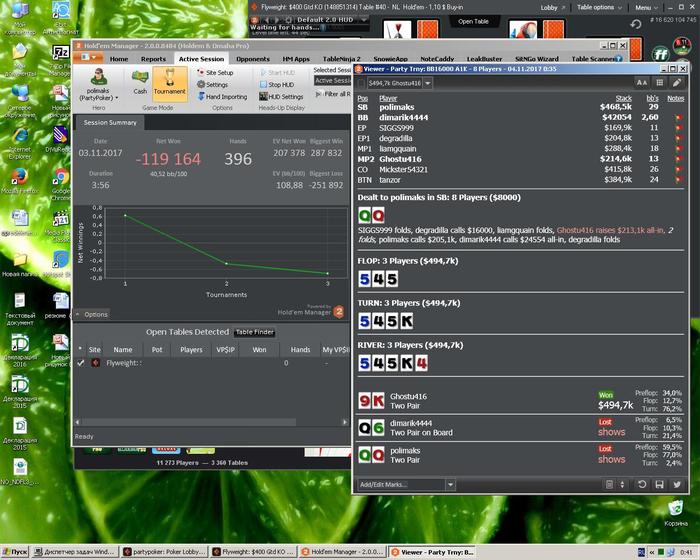Sort by bb's column header in Viewer
This screenshot has height=560, width=700.
[652, 98]
